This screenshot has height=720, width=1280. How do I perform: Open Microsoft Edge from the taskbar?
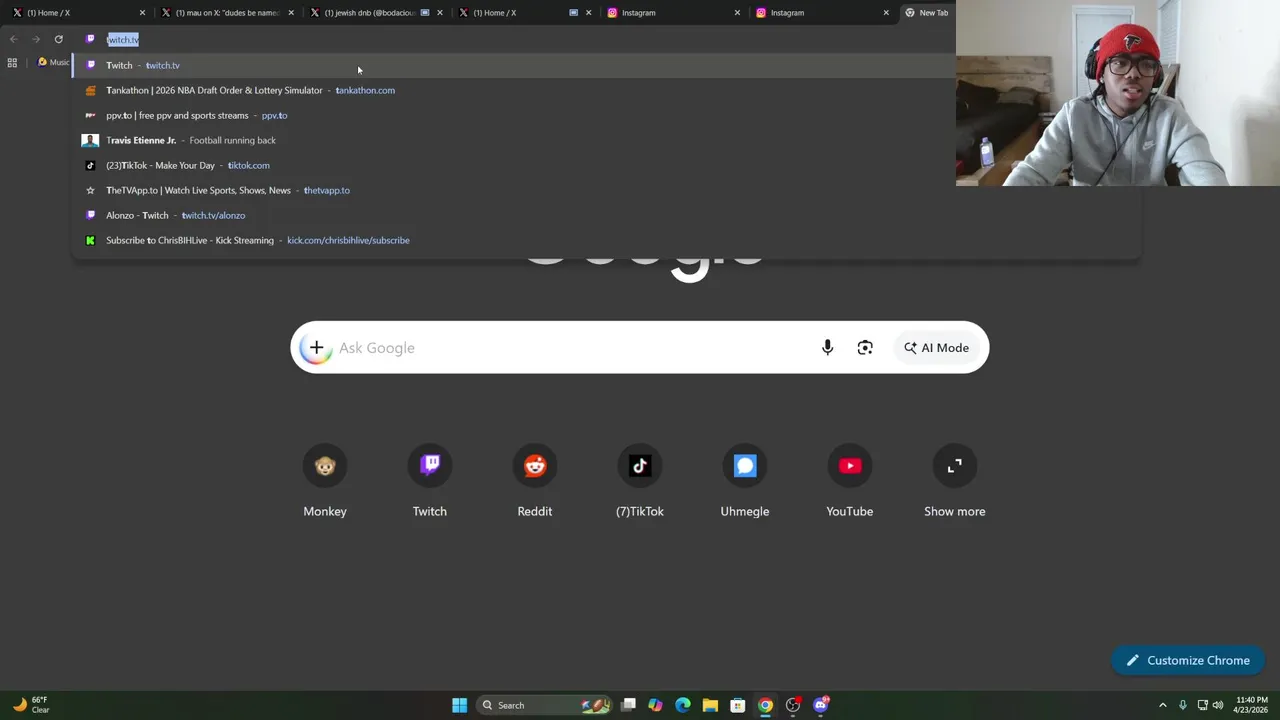click(683, 705)
